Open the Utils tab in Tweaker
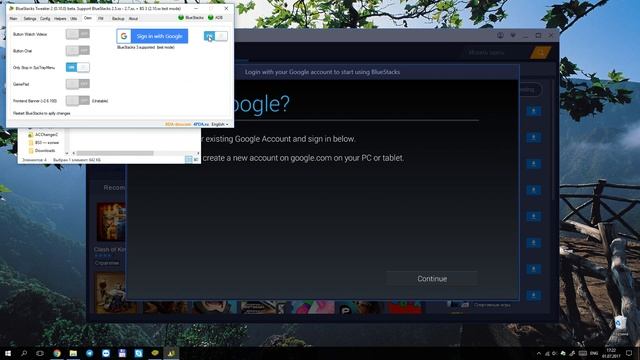 [73, 18]
